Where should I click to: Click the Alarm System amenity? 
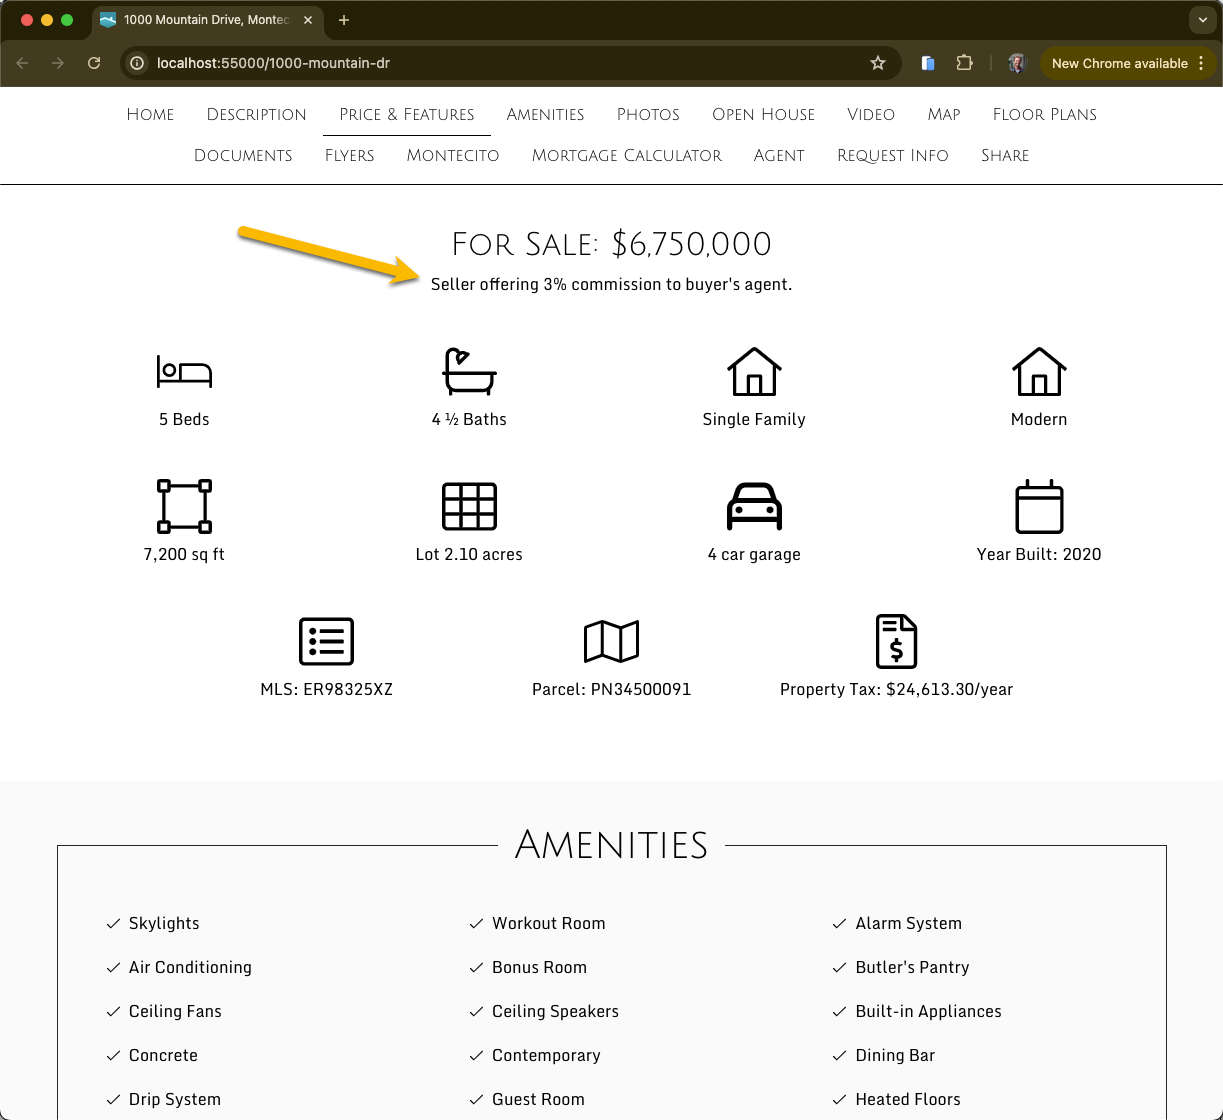tap(908, 923)
